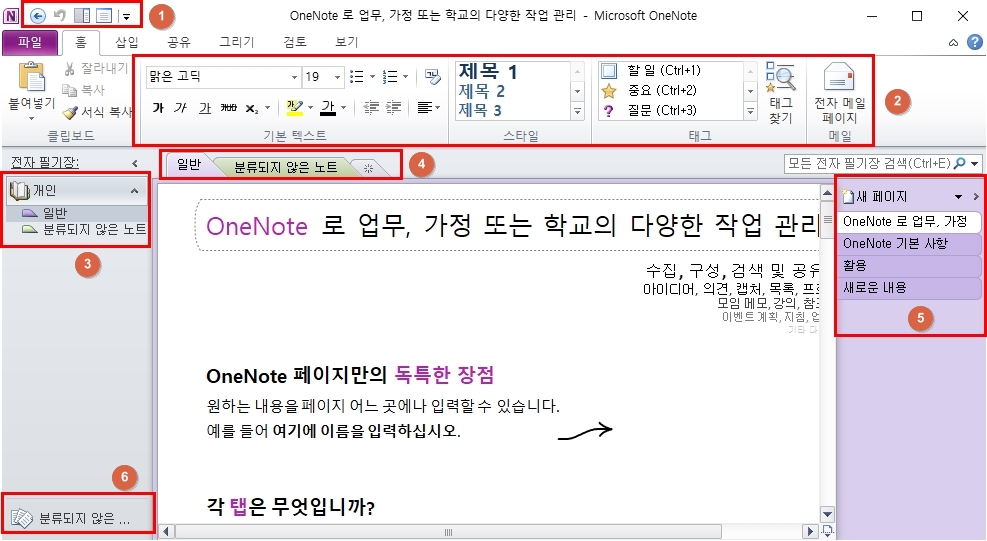Click the 새 페이지 new page button
987x541 pixels.
(x=875, y=197)
